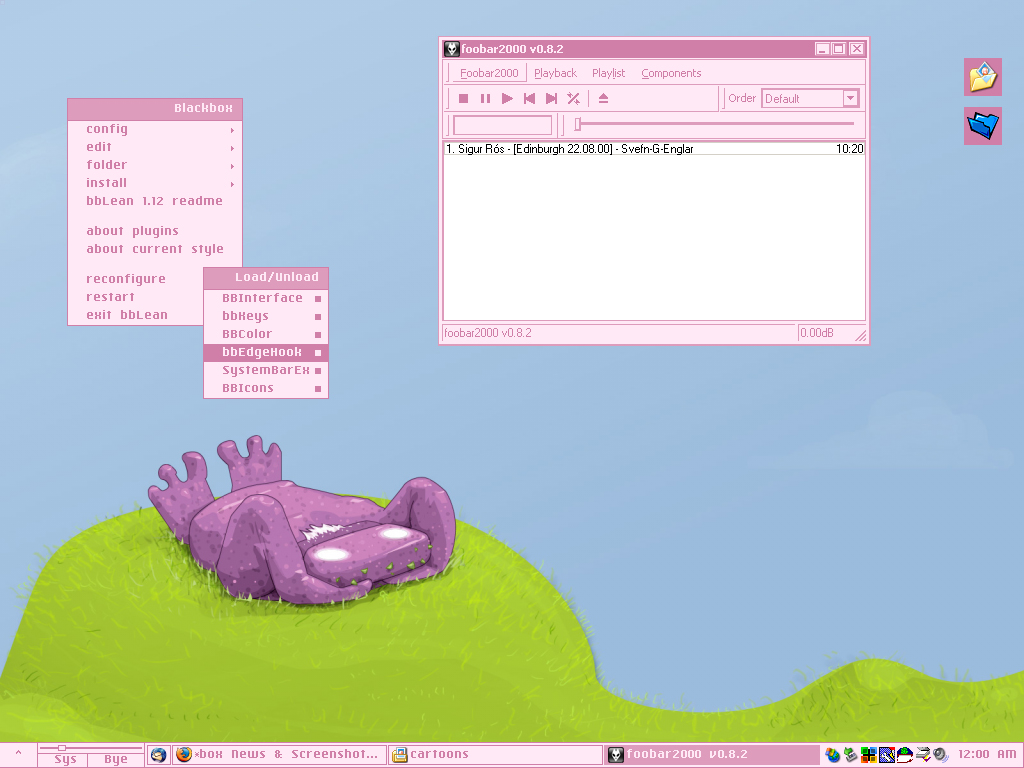Expand the config submenu in Blackbox menu
Viewport: 1024px width, 768px height.
pyautogui.click(x=155, y=129)
